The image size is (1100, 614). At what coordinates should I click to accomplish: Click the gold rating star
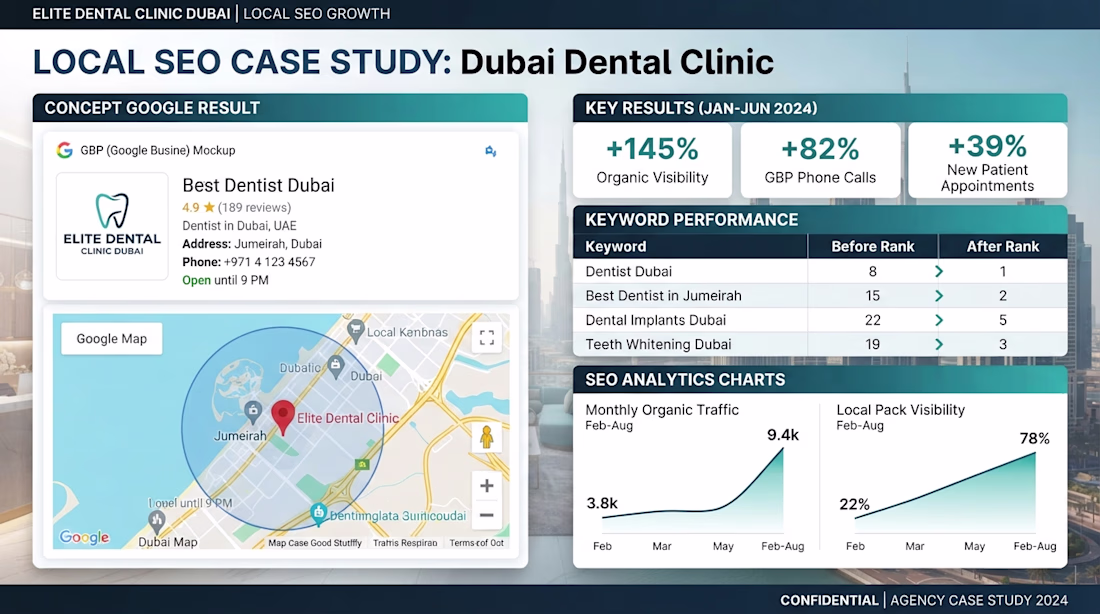tap(208, 208)
